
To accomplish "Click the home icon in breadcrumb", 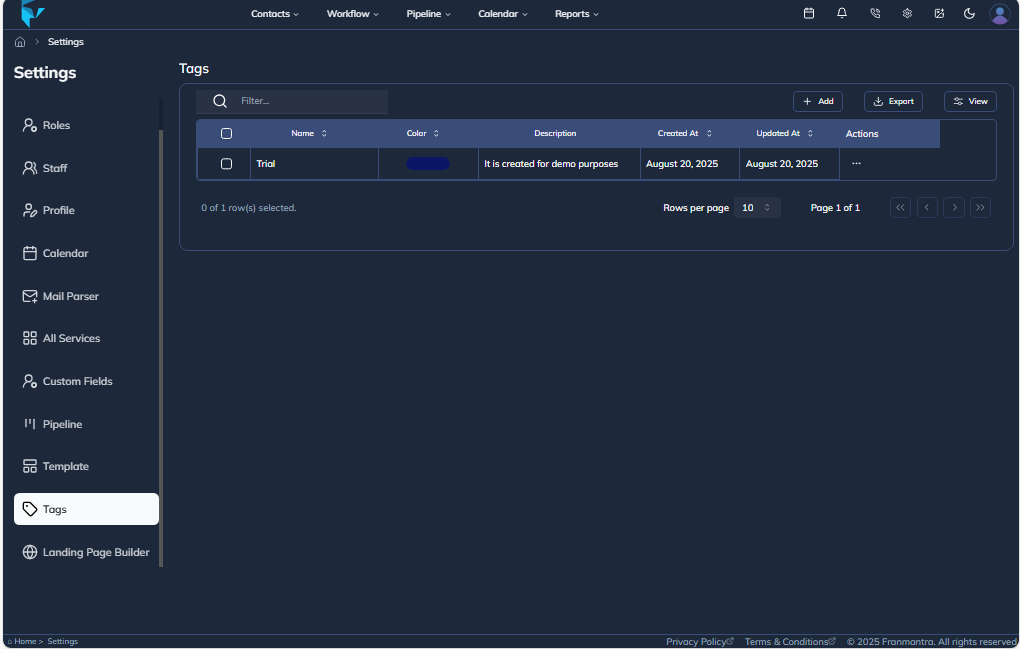I will (20, 42).
